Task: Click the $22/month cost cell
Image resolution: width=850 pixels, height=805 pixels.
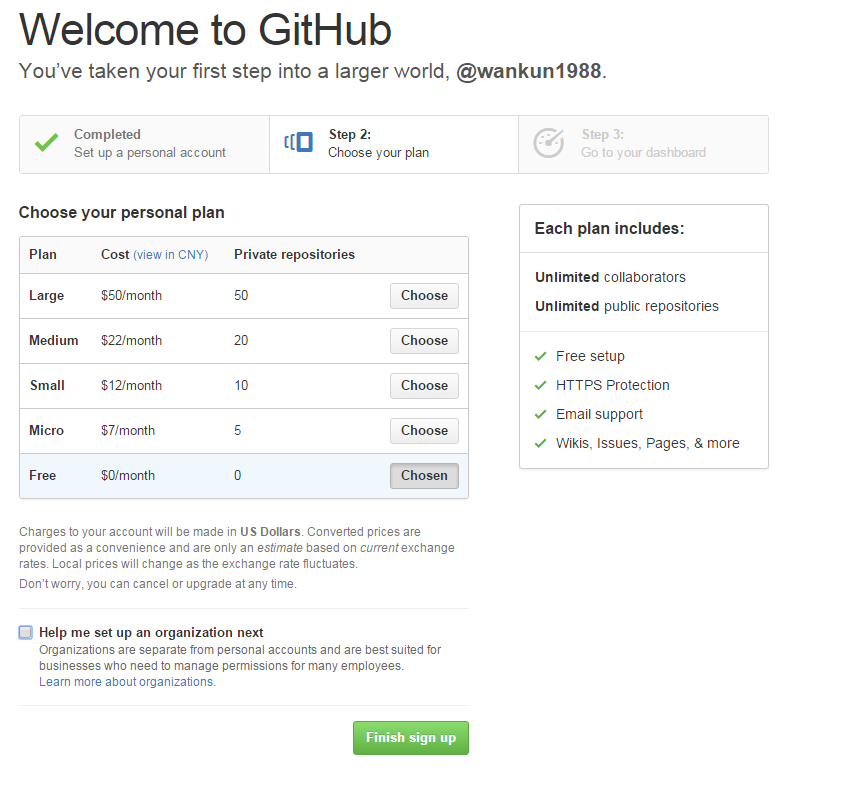Action: 132,340
